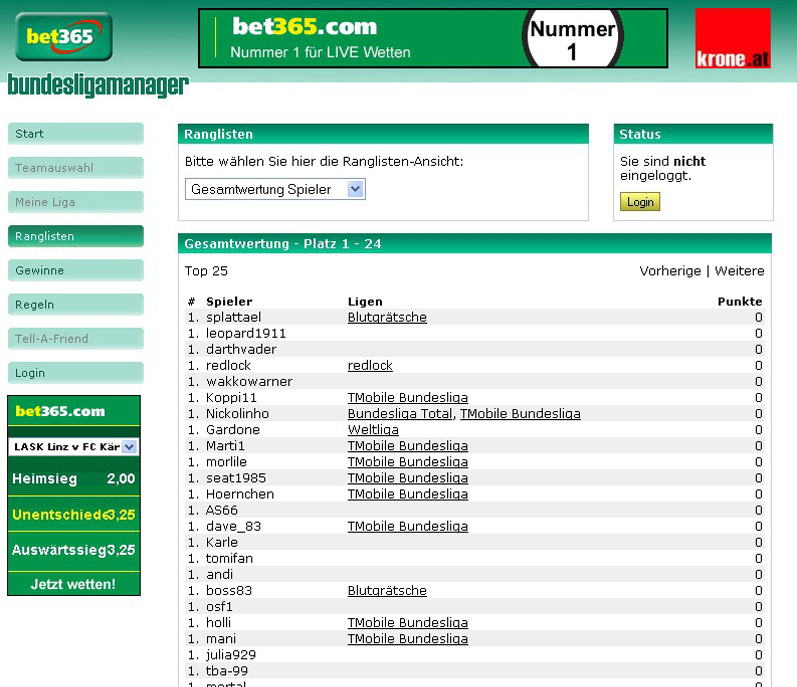The width and height of the screenshot is (797, 687).
Task: Open TMobile Bundesliga link next to Bundesliga Total
Action: click(x=520, y=414)
